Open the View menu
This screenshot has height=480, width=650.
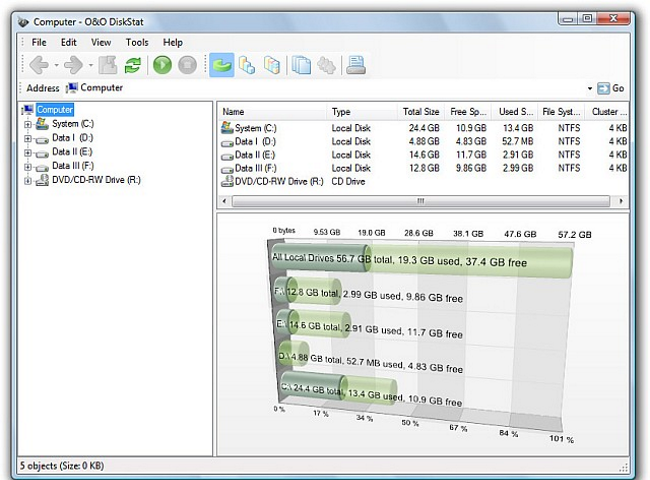point(101,42)
